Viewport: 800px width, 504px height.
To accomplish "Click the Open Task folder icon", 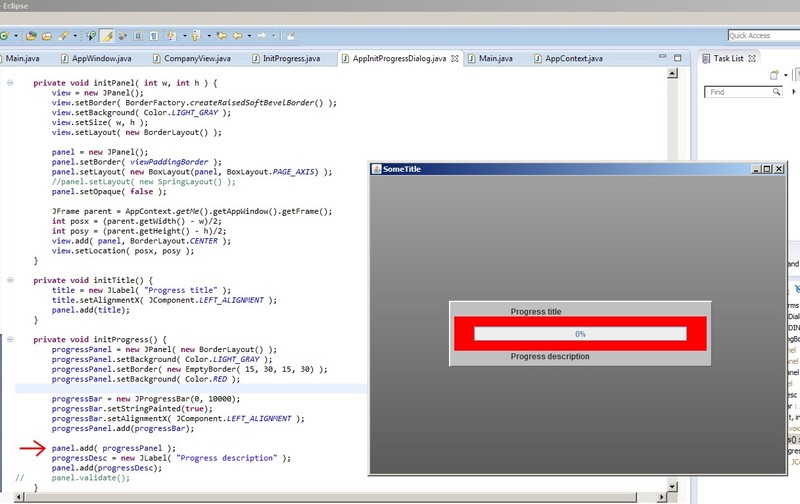I will pyautogui.click(x=47, y=36).
